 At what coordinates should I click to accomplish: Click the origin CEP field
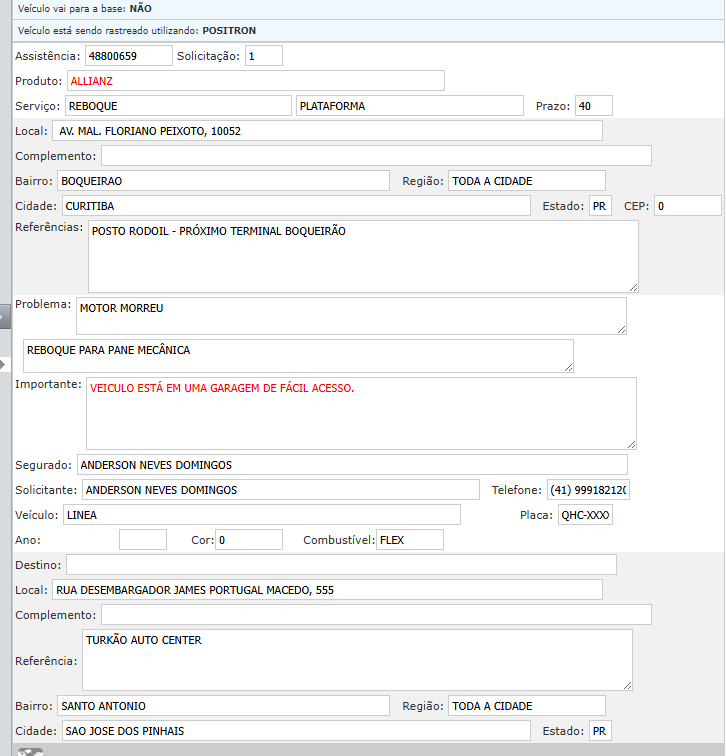pos(687,206)
